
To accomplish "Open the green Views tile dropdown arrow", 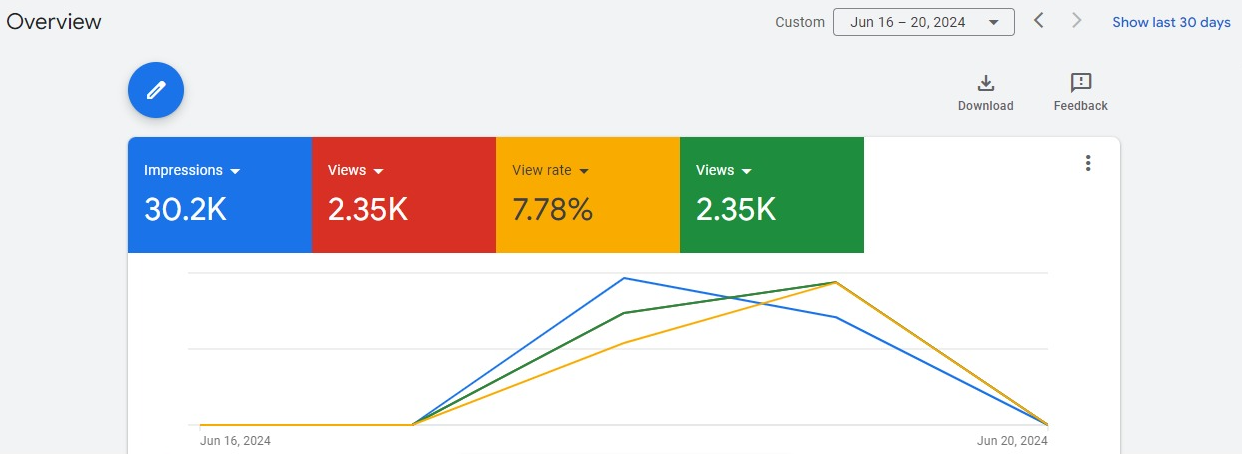I will point(747,171).
